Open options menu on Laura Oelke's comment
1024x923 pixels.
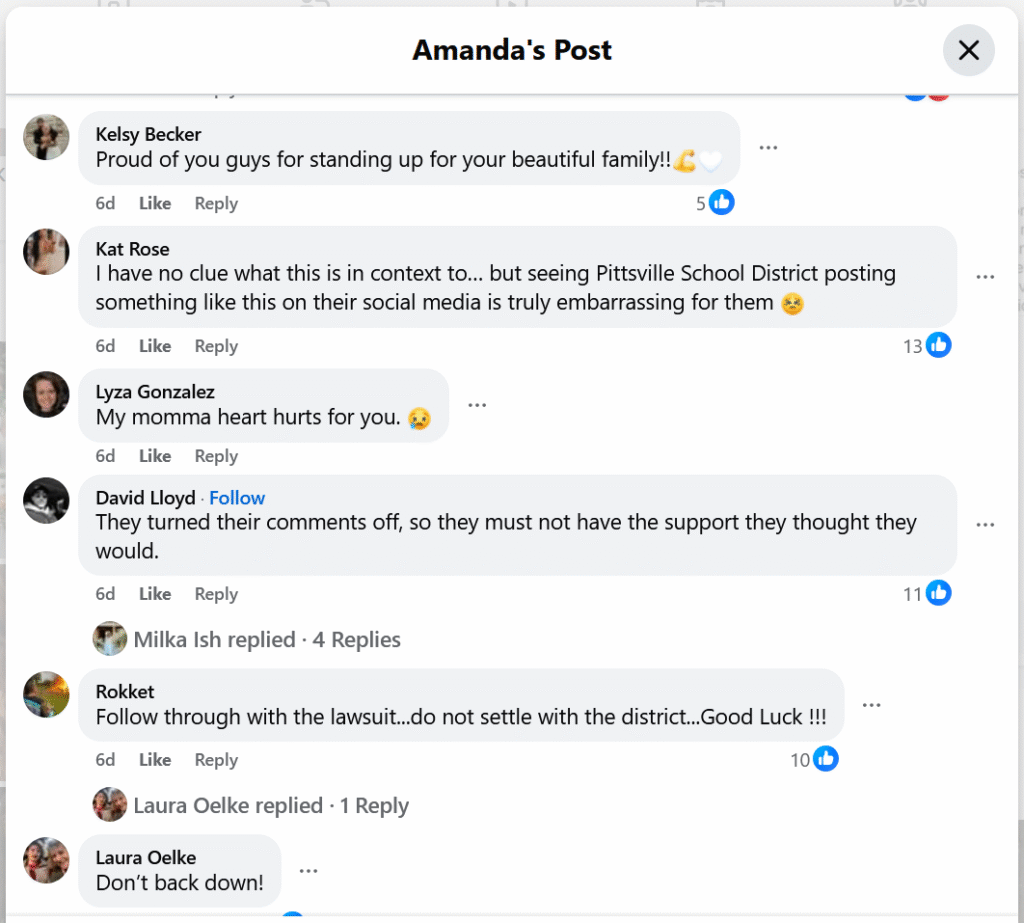coord(308,870)
